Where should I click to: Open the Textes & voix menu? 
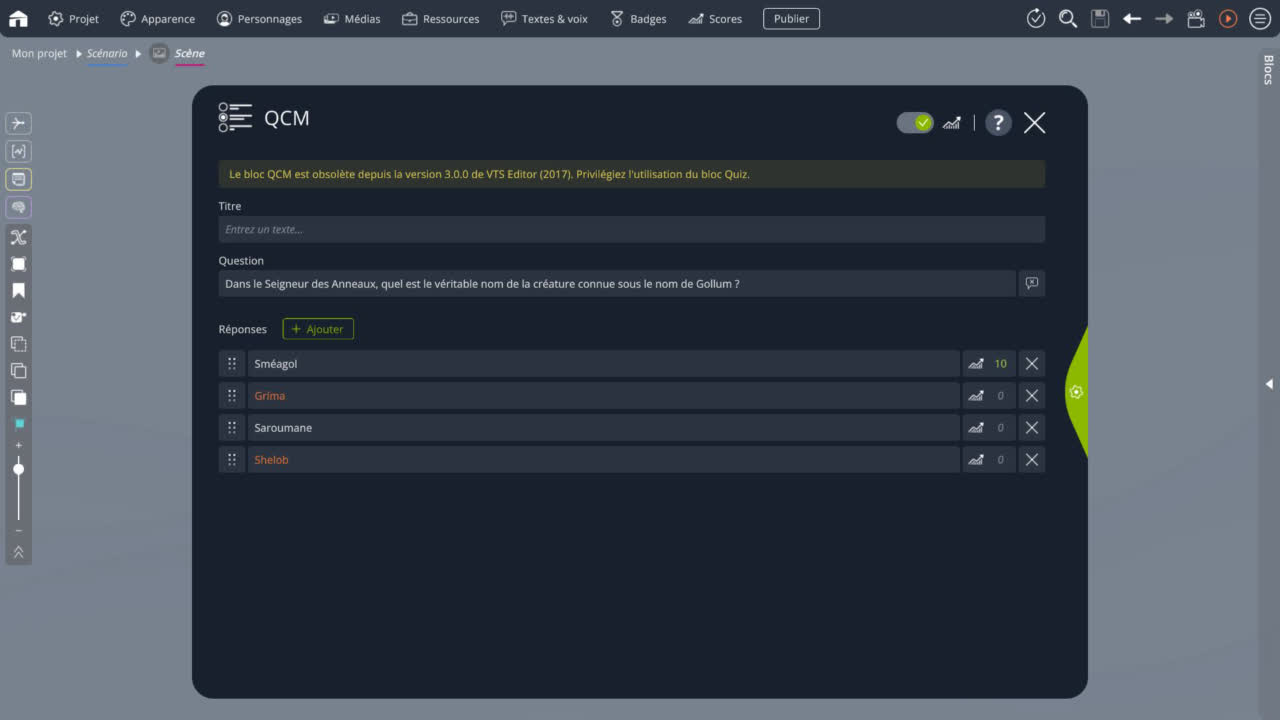coord(544,18)
